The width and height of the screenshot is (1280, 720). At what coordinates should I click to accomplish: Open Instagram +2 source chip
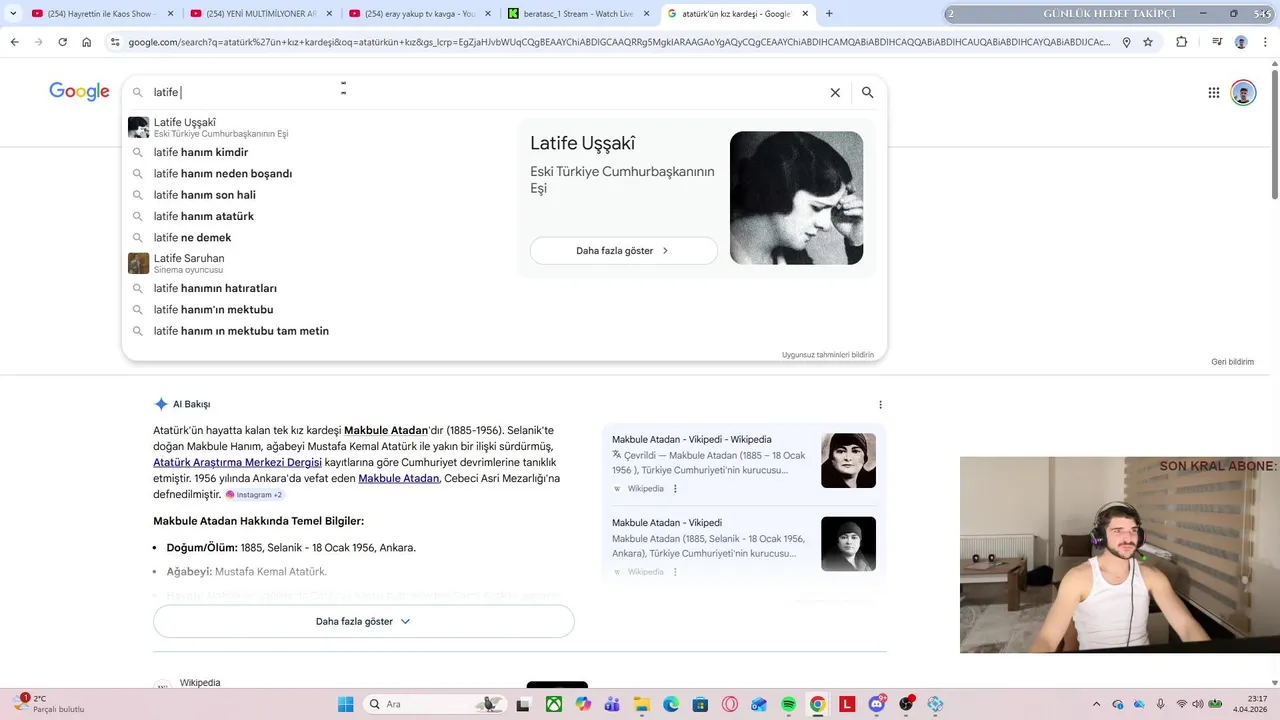pyautogui.click(x=254, y=494)
